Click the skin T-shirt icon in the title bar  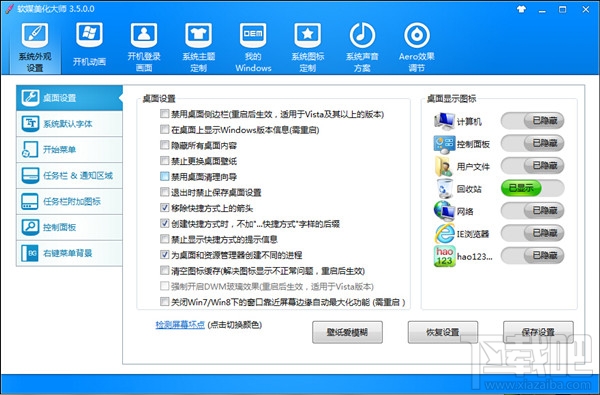click(521, 9)
